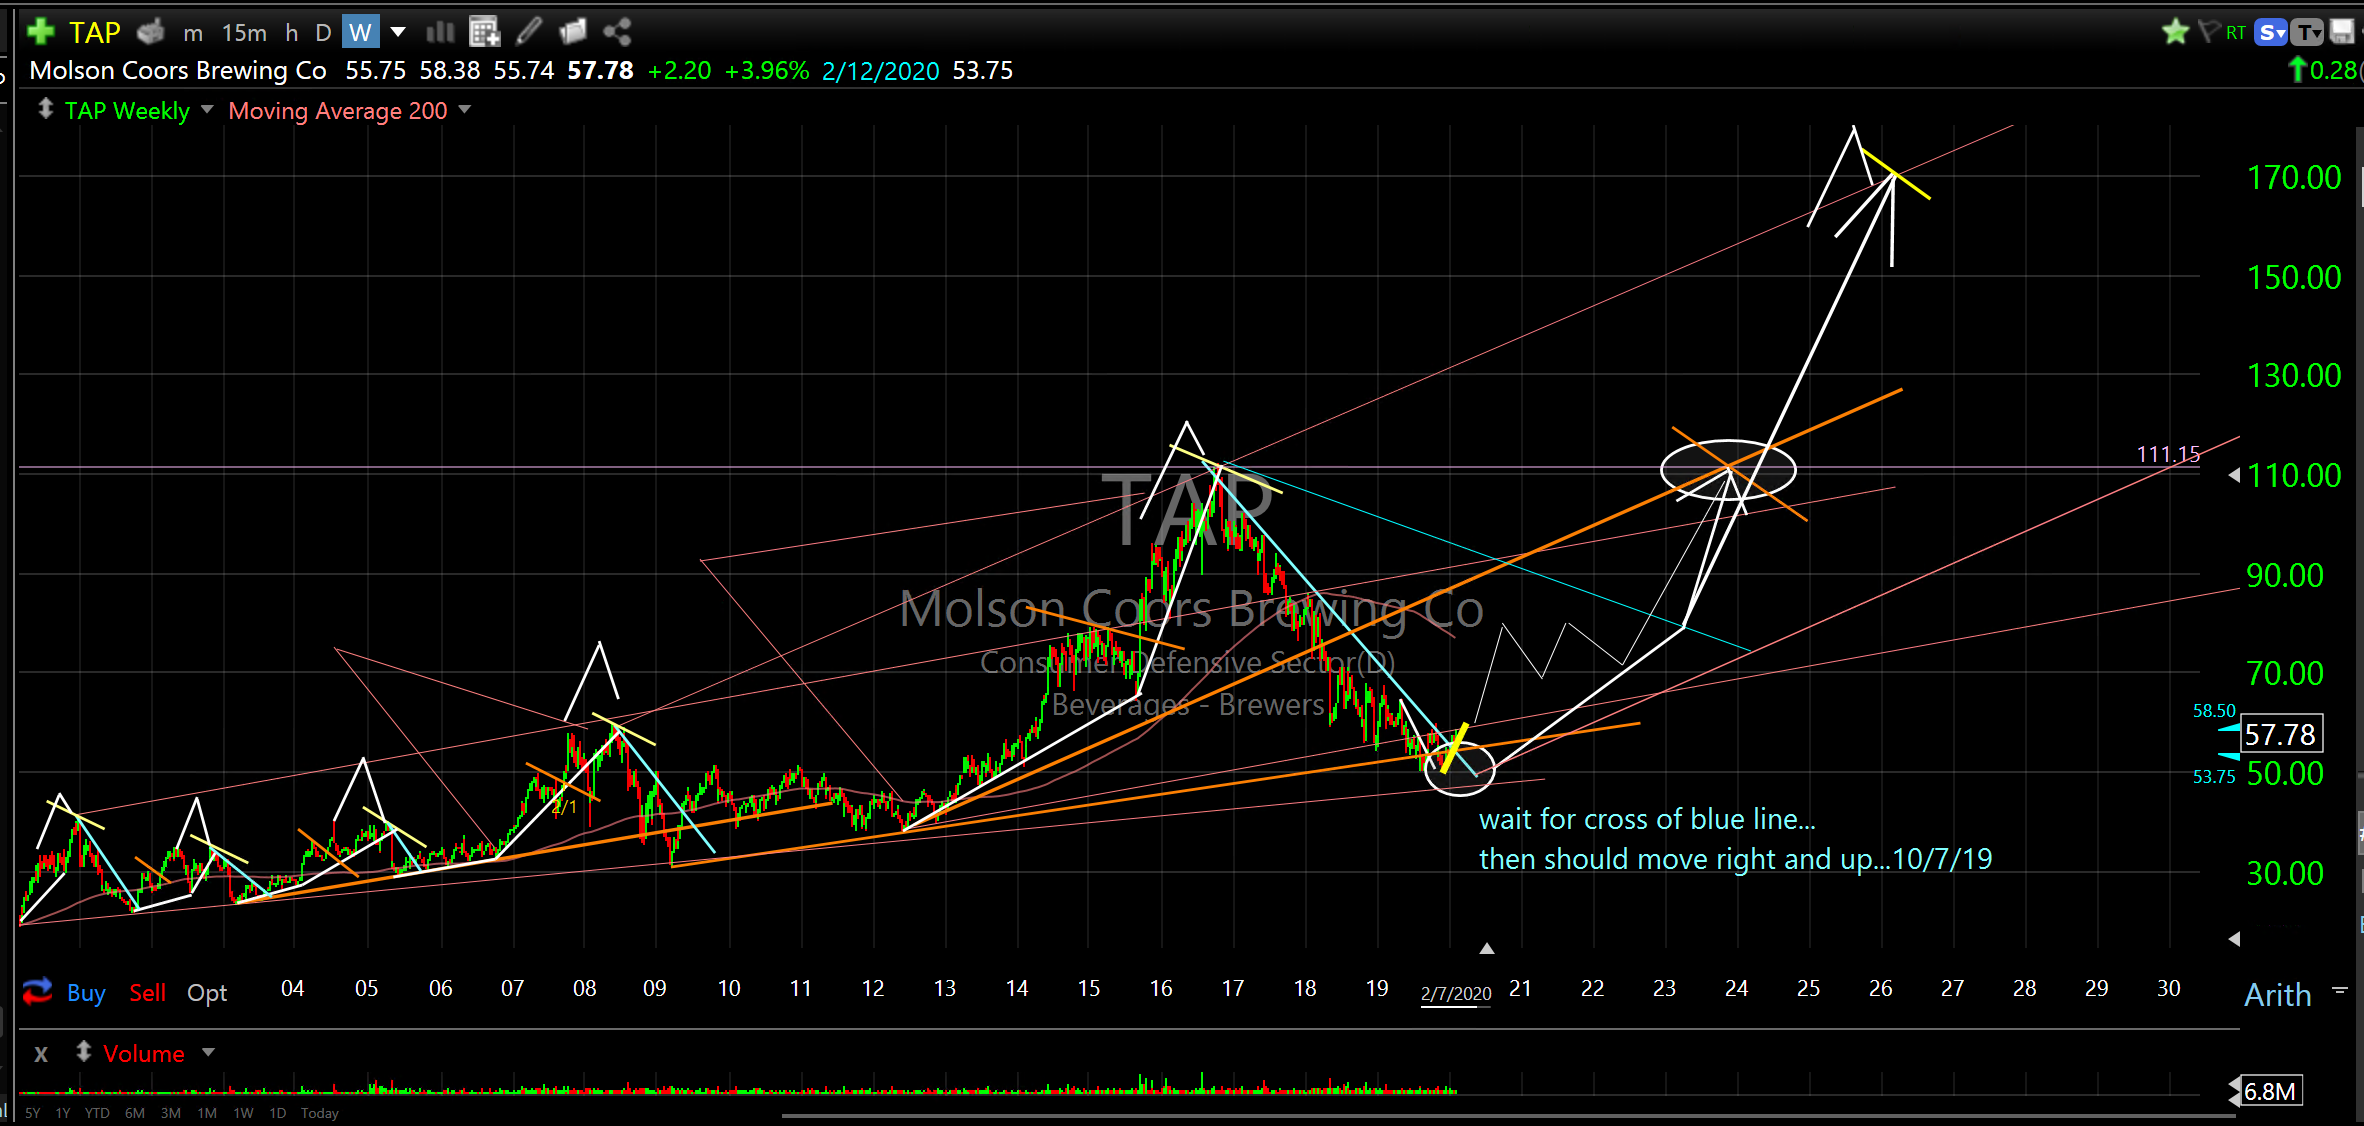Click the Buy button

point(86,993)
